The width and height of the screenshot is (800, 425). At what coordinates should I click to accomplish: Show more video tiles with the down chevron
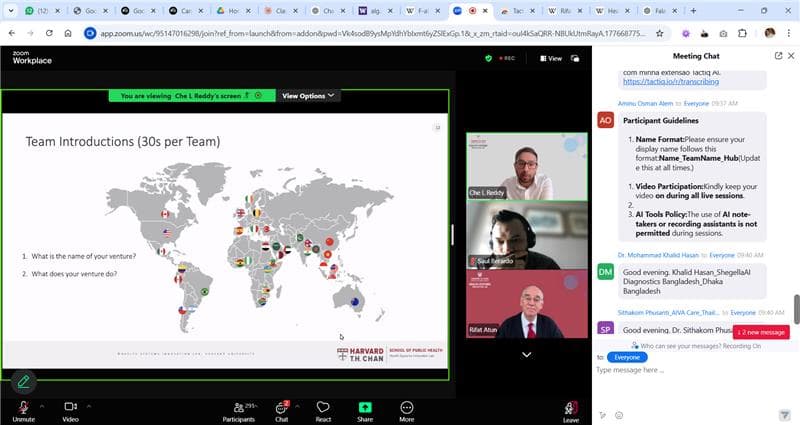[x=527, y=355]
